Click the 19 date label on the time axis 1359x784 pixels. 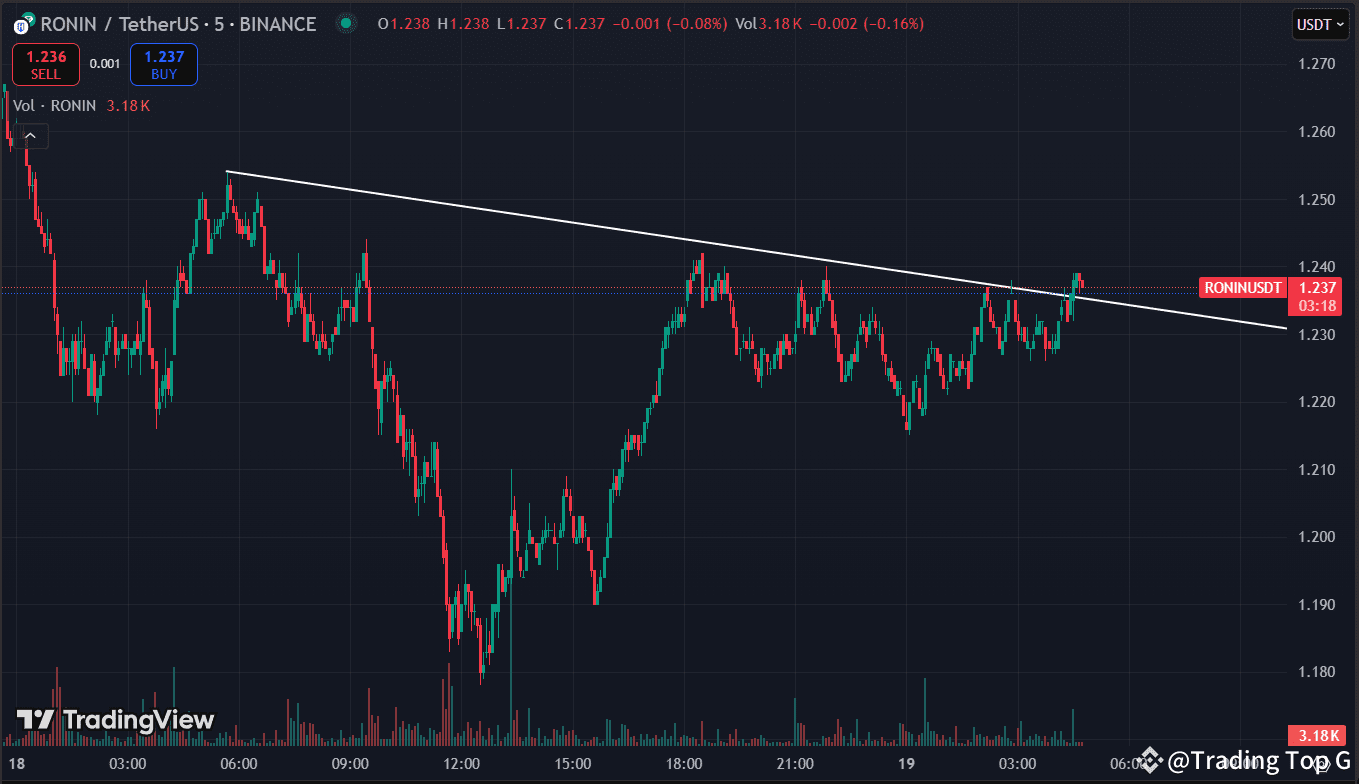[x=908, y=763]
